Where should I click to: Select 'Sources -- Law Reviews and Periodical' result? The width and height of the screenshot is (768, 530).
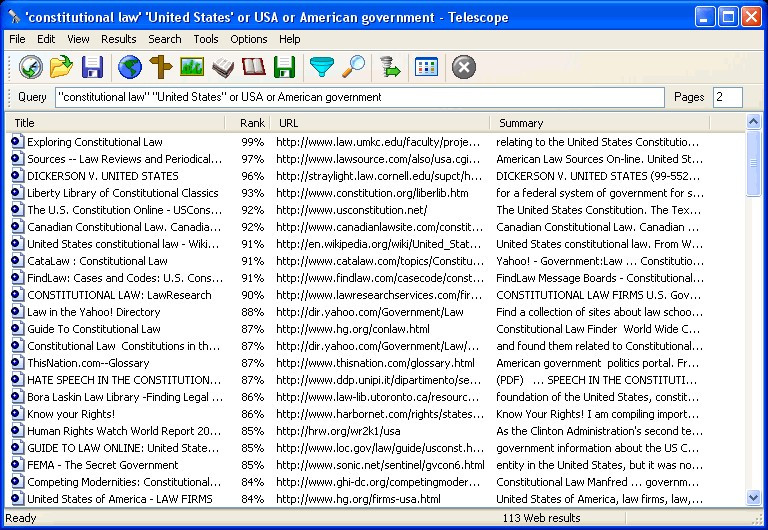pos(124,159)
